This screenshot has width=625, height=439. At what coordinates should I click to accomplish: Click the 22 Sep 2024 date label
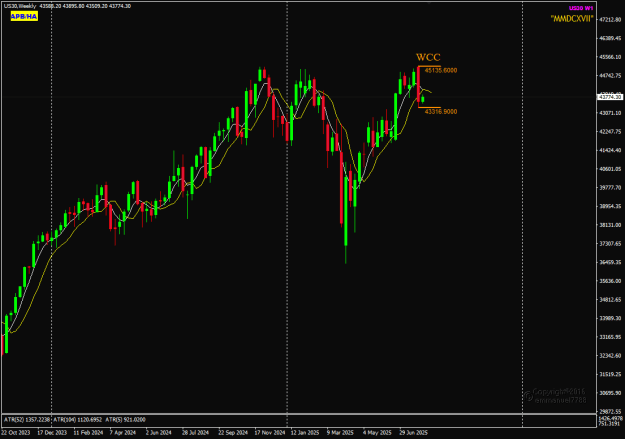pyautogui.click(x=233, y=433)
